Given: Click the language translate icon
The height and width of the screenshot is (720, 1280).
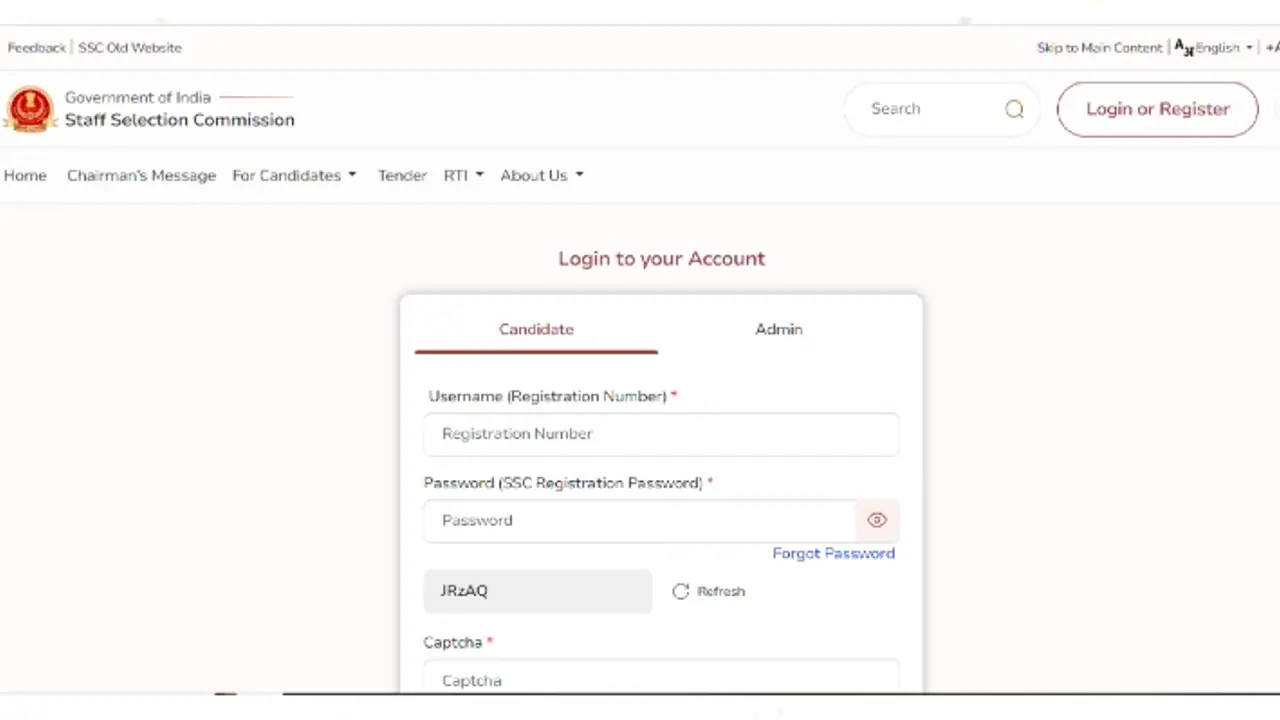Looking at the screenshot, I should tap(1183, 47).
